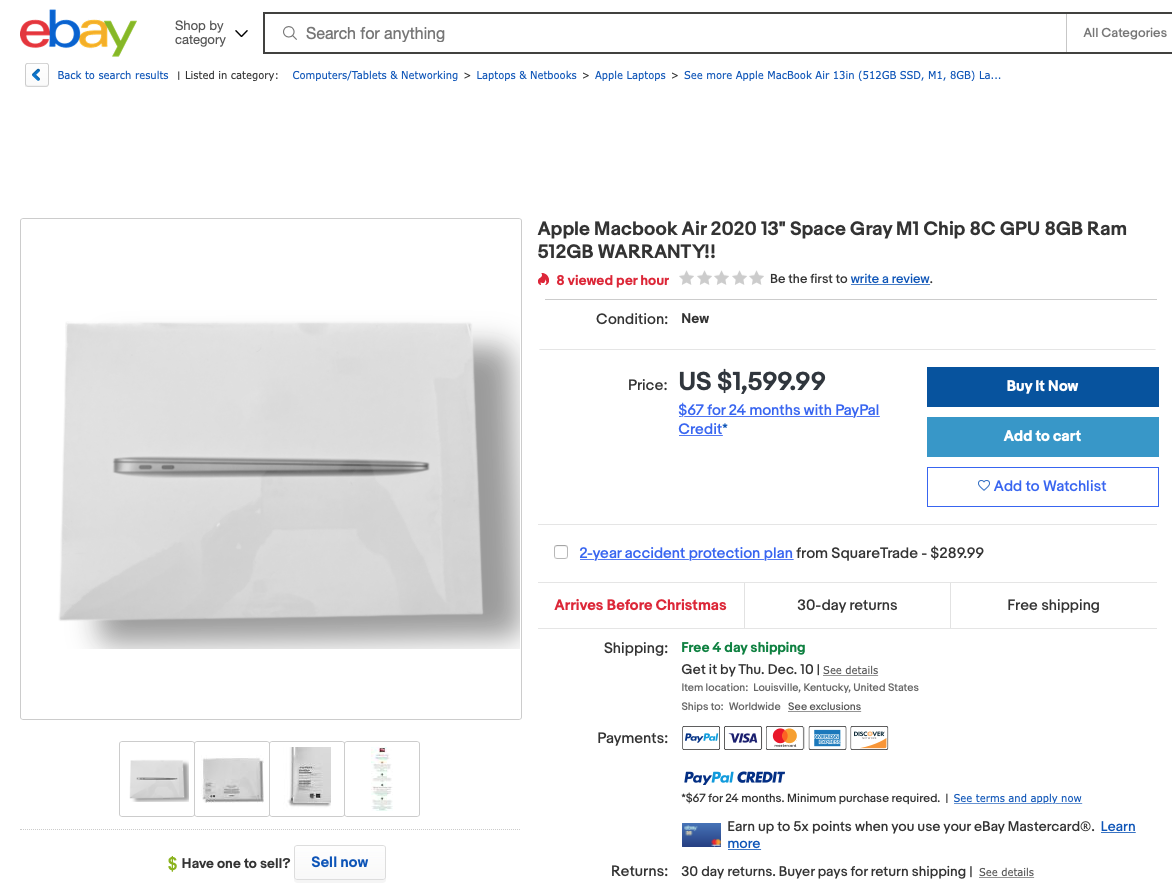Add the item to Watchlist
This screenshot has height=895, width=1172.
click(x=1042, y=486)
